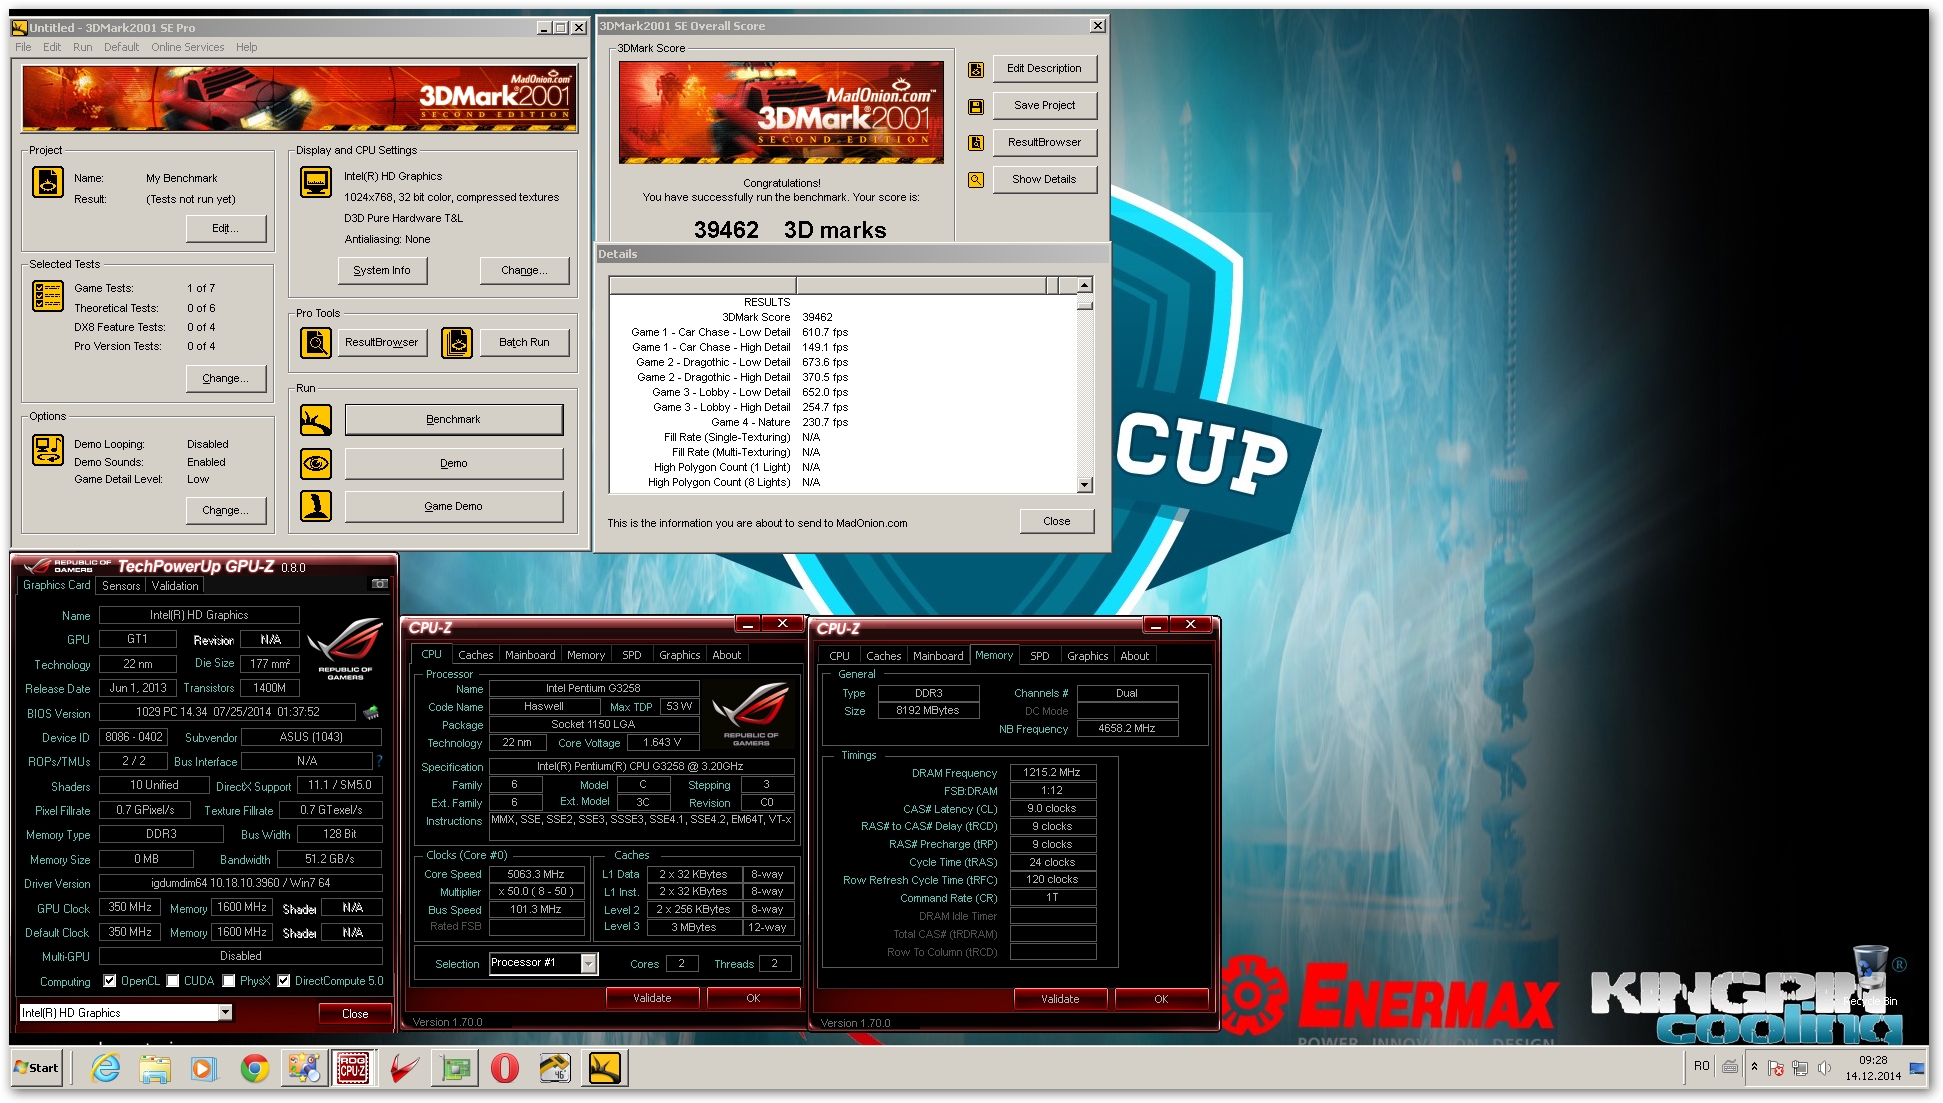The width and height of the screenshot is (1943, 1103).
Task: Click the Bus Interface question mark in GPU-Z
Action: 379,761
